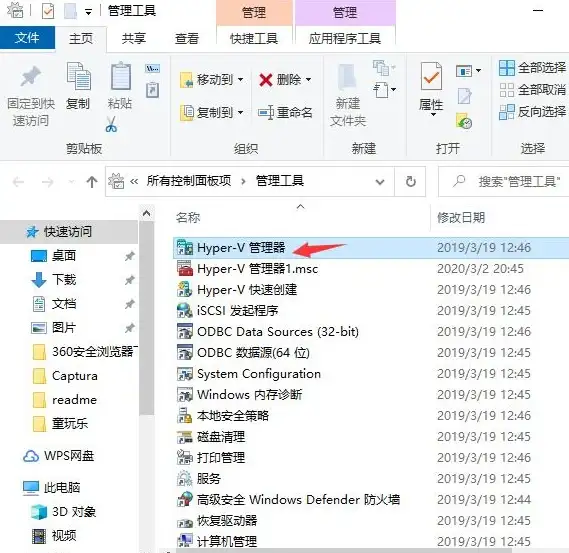Screen dimensions: 569x553
Task: Click the Paste shortcut icon
Action: [152, 90]
